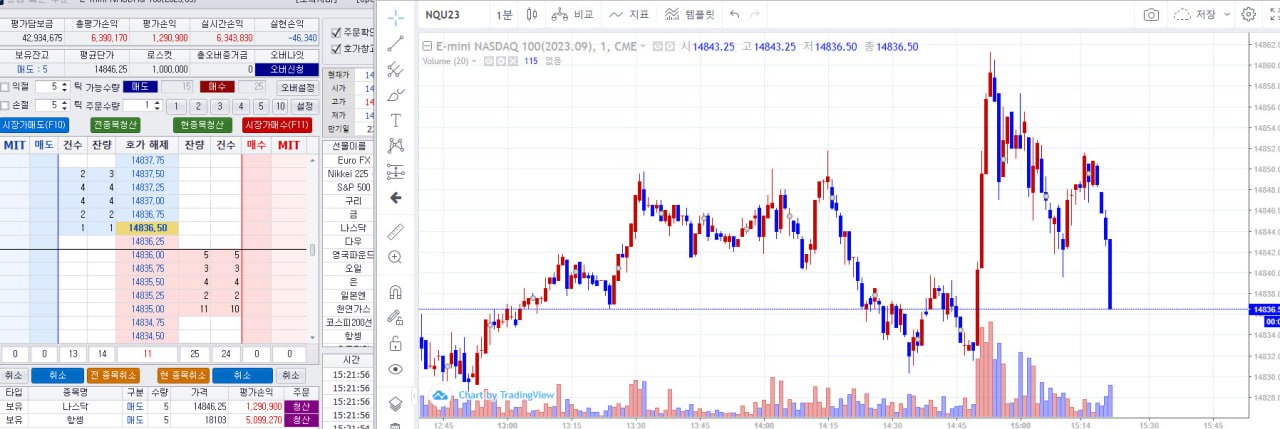
Task: Activate the zoom in magnifier tool
Action: (x=396, y=257)
